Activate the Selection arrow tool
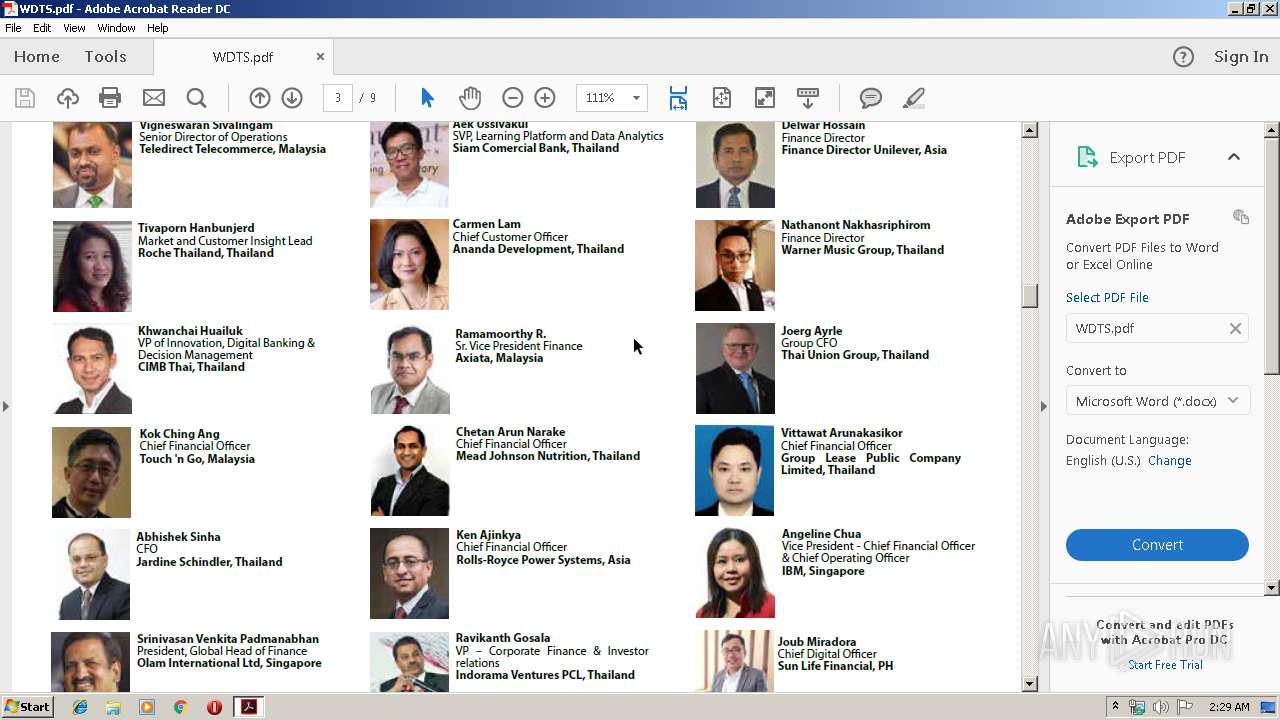Screen dimensions: 1280x720 428,98
